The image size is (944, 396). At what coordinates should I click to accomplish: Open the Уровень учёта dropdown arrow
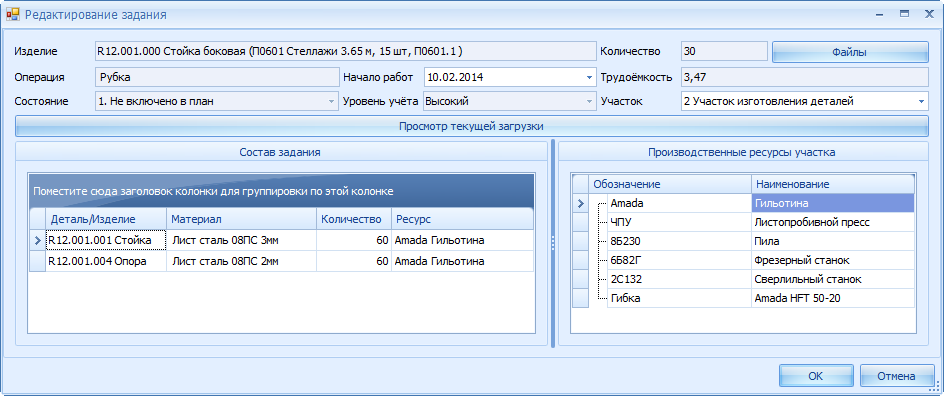point(589,102)
